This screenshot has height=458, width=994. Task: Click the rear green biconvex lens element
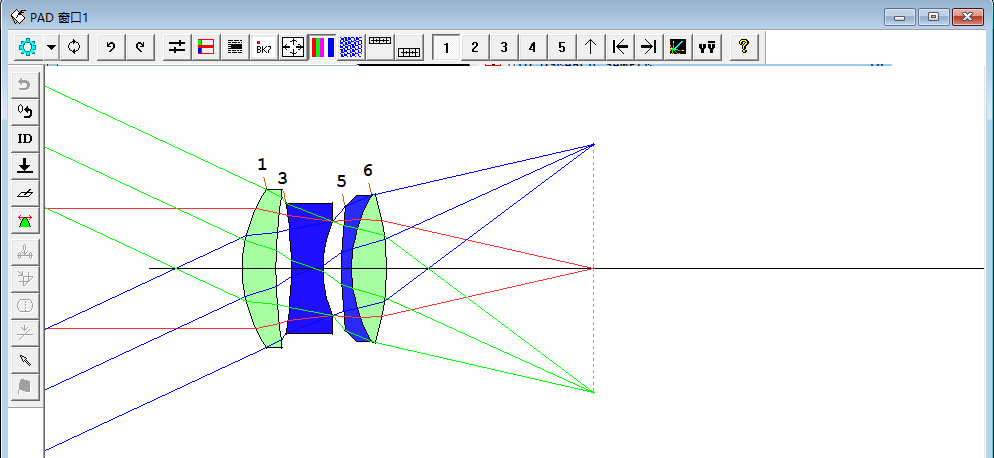371,268
